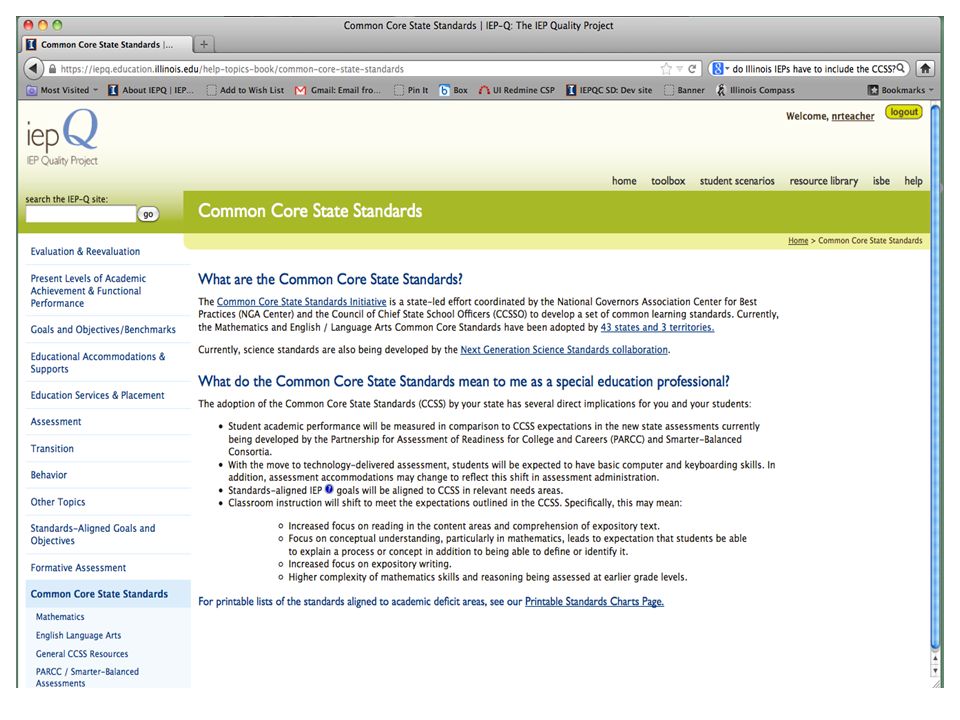Open the Banner bookmark
The width and height of the screenshot is (960, 720).
(684, 90)
